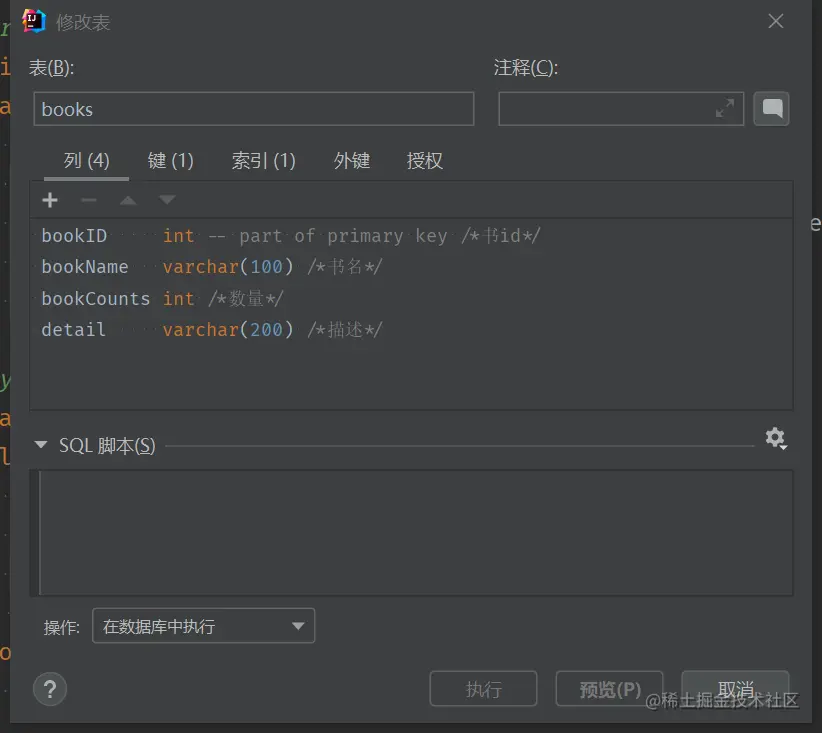Expand the comment field editor
Screen dimensions: 822x733
click(725, 109)
